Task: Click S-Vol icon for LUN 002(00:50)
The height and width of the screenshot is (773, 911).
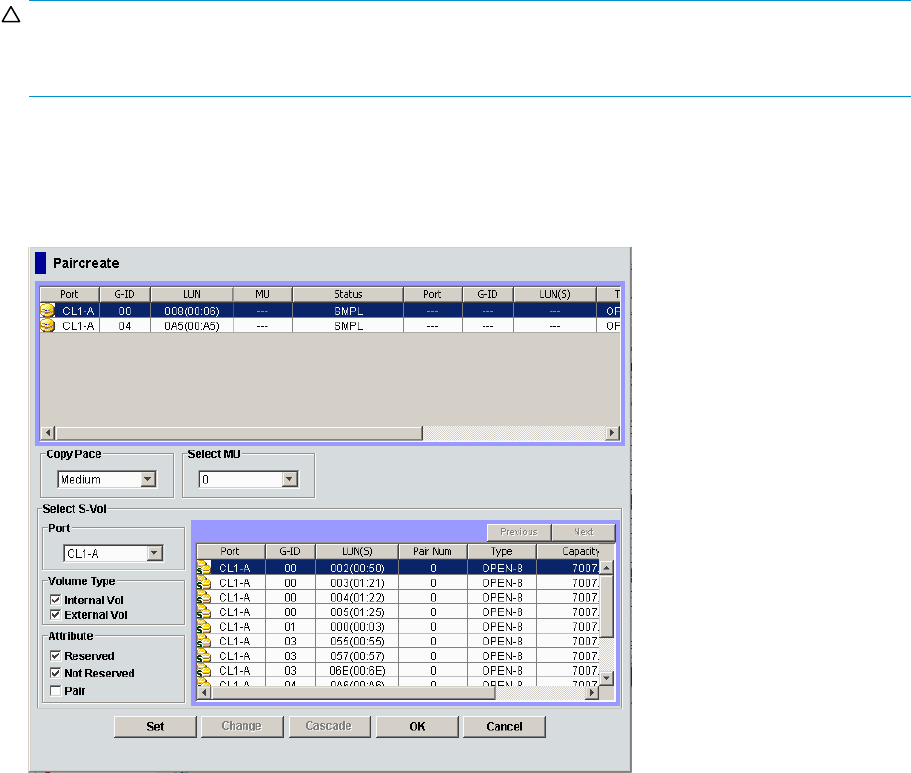Action: click(x=204, y=568)
